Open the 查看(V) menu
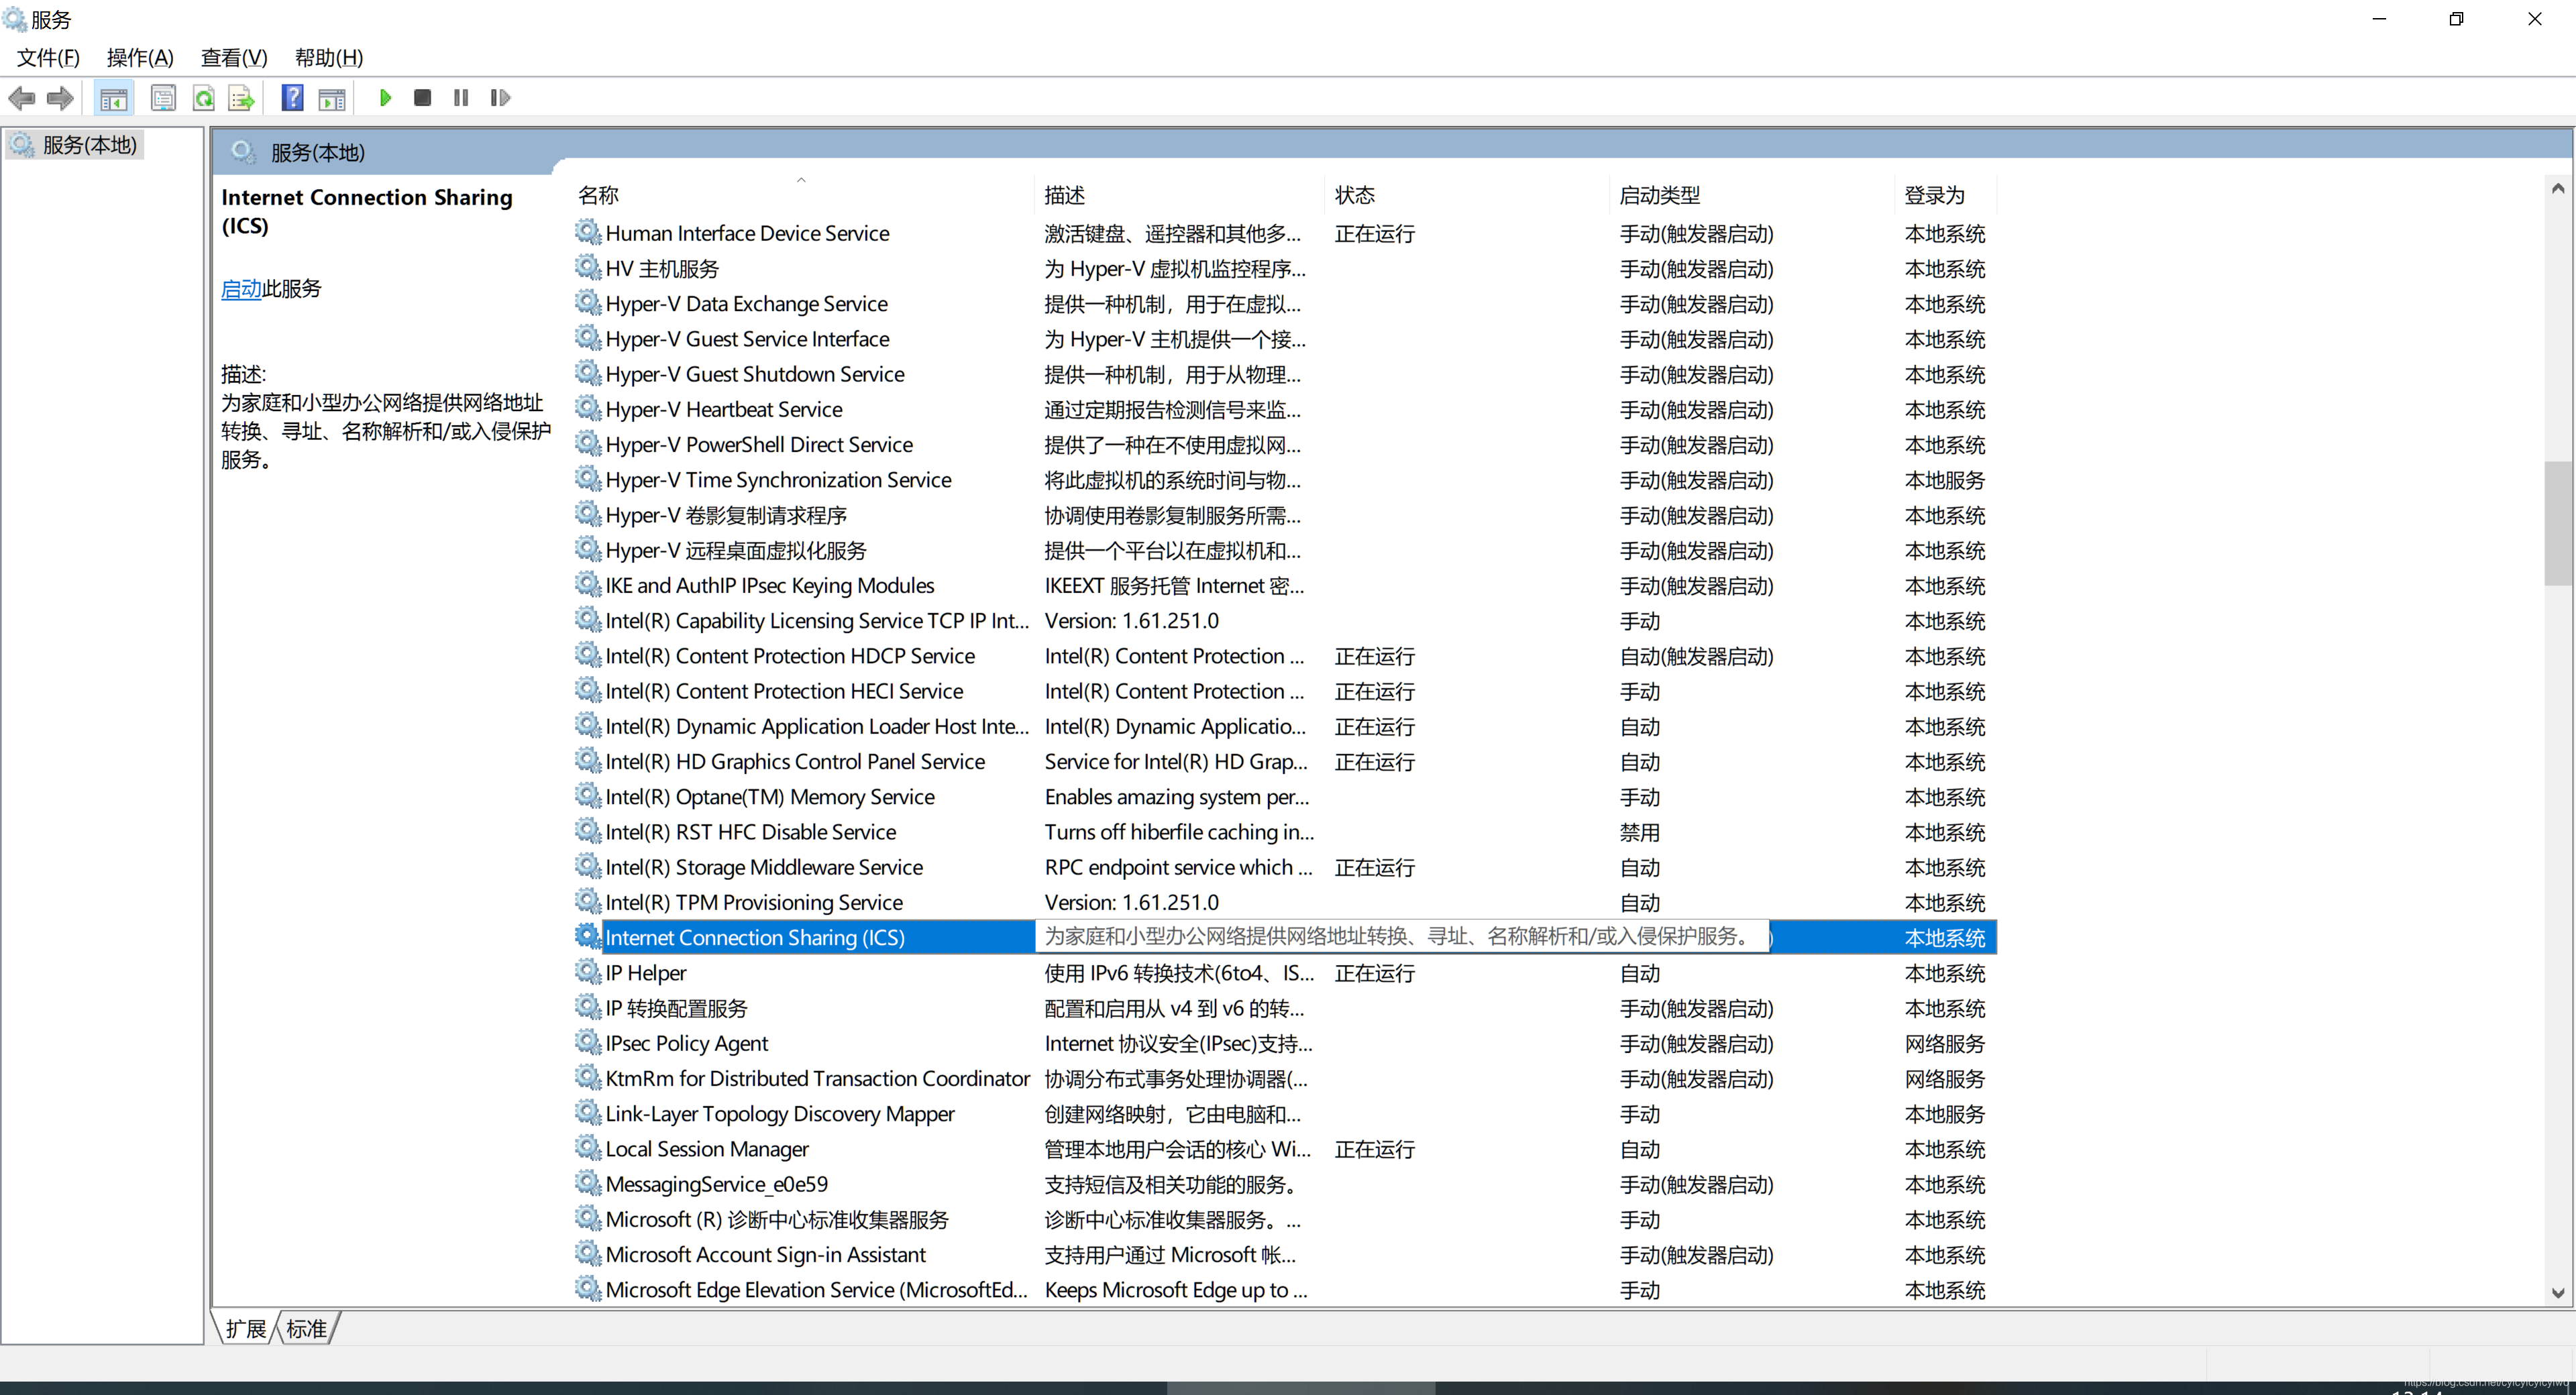The width and height of the screenshot is (2576, 1395). [x=234, y=58]
